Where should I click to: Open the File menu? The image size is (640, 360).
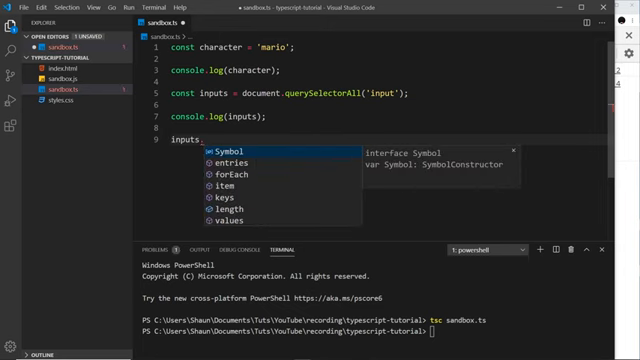[24, 7]
